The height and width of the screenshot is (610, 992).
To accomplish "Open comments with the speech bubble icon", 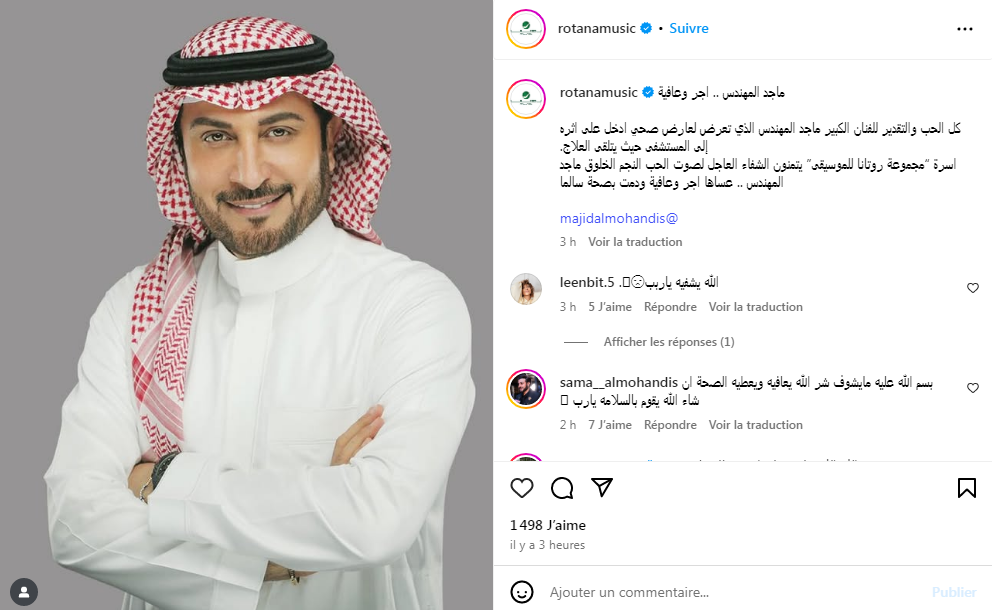I will click(x=562, y=488).
